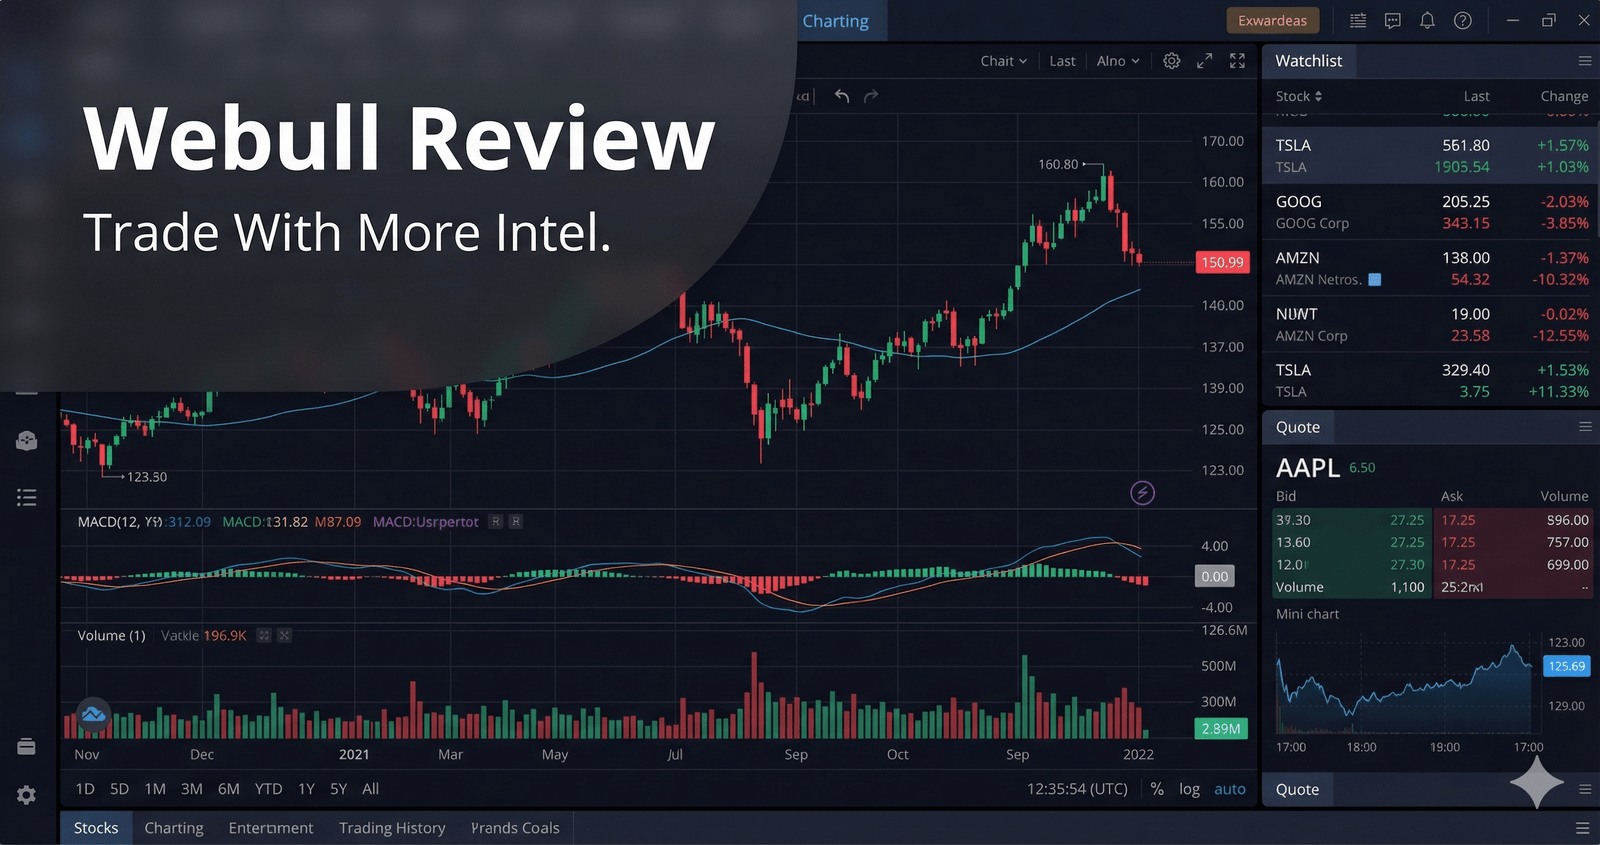Screen dimensions: 1600x845
Task: Switch to Stocks bottom tab
Action: pos(96,828)
